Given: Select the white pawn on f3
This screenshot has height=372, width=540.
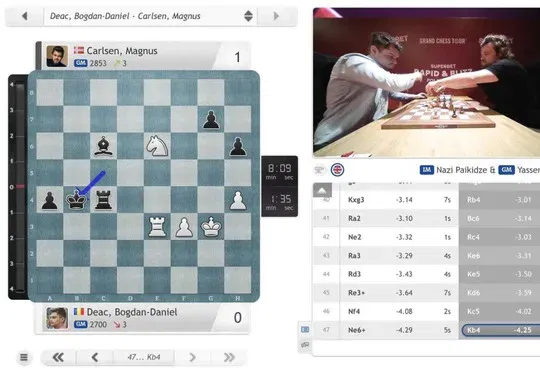Looking at the screenshot, I should [184, 227].
